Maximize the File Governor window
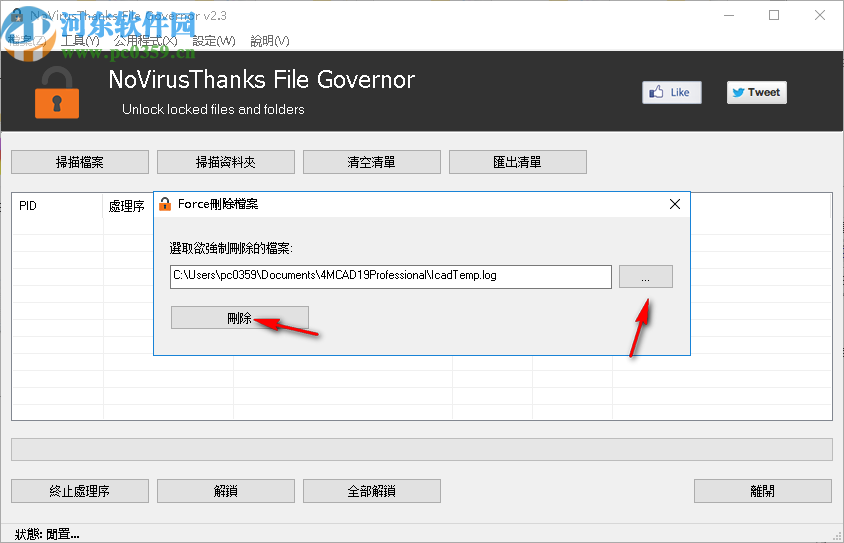844x543 pixels. click(x=773, y=15)
